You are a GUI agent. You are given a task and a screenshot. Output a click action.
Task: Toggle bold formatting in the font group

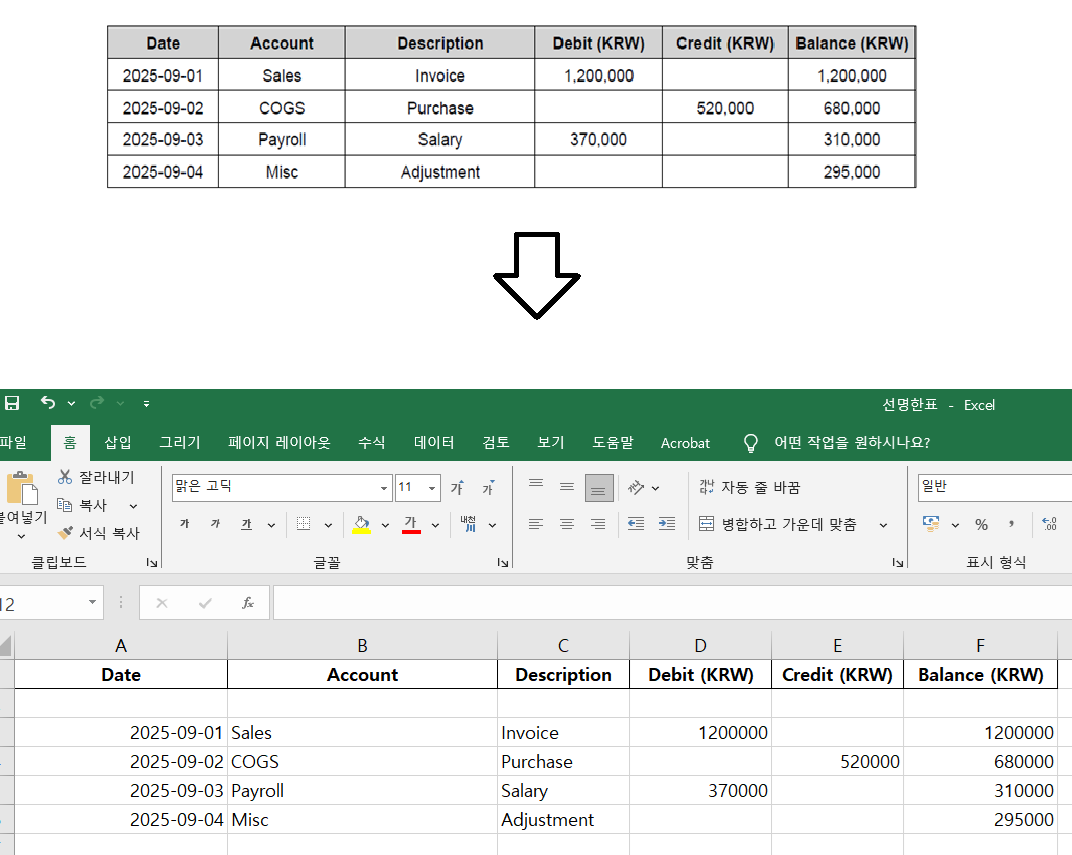pyautogui.click(x=184, y=524)
